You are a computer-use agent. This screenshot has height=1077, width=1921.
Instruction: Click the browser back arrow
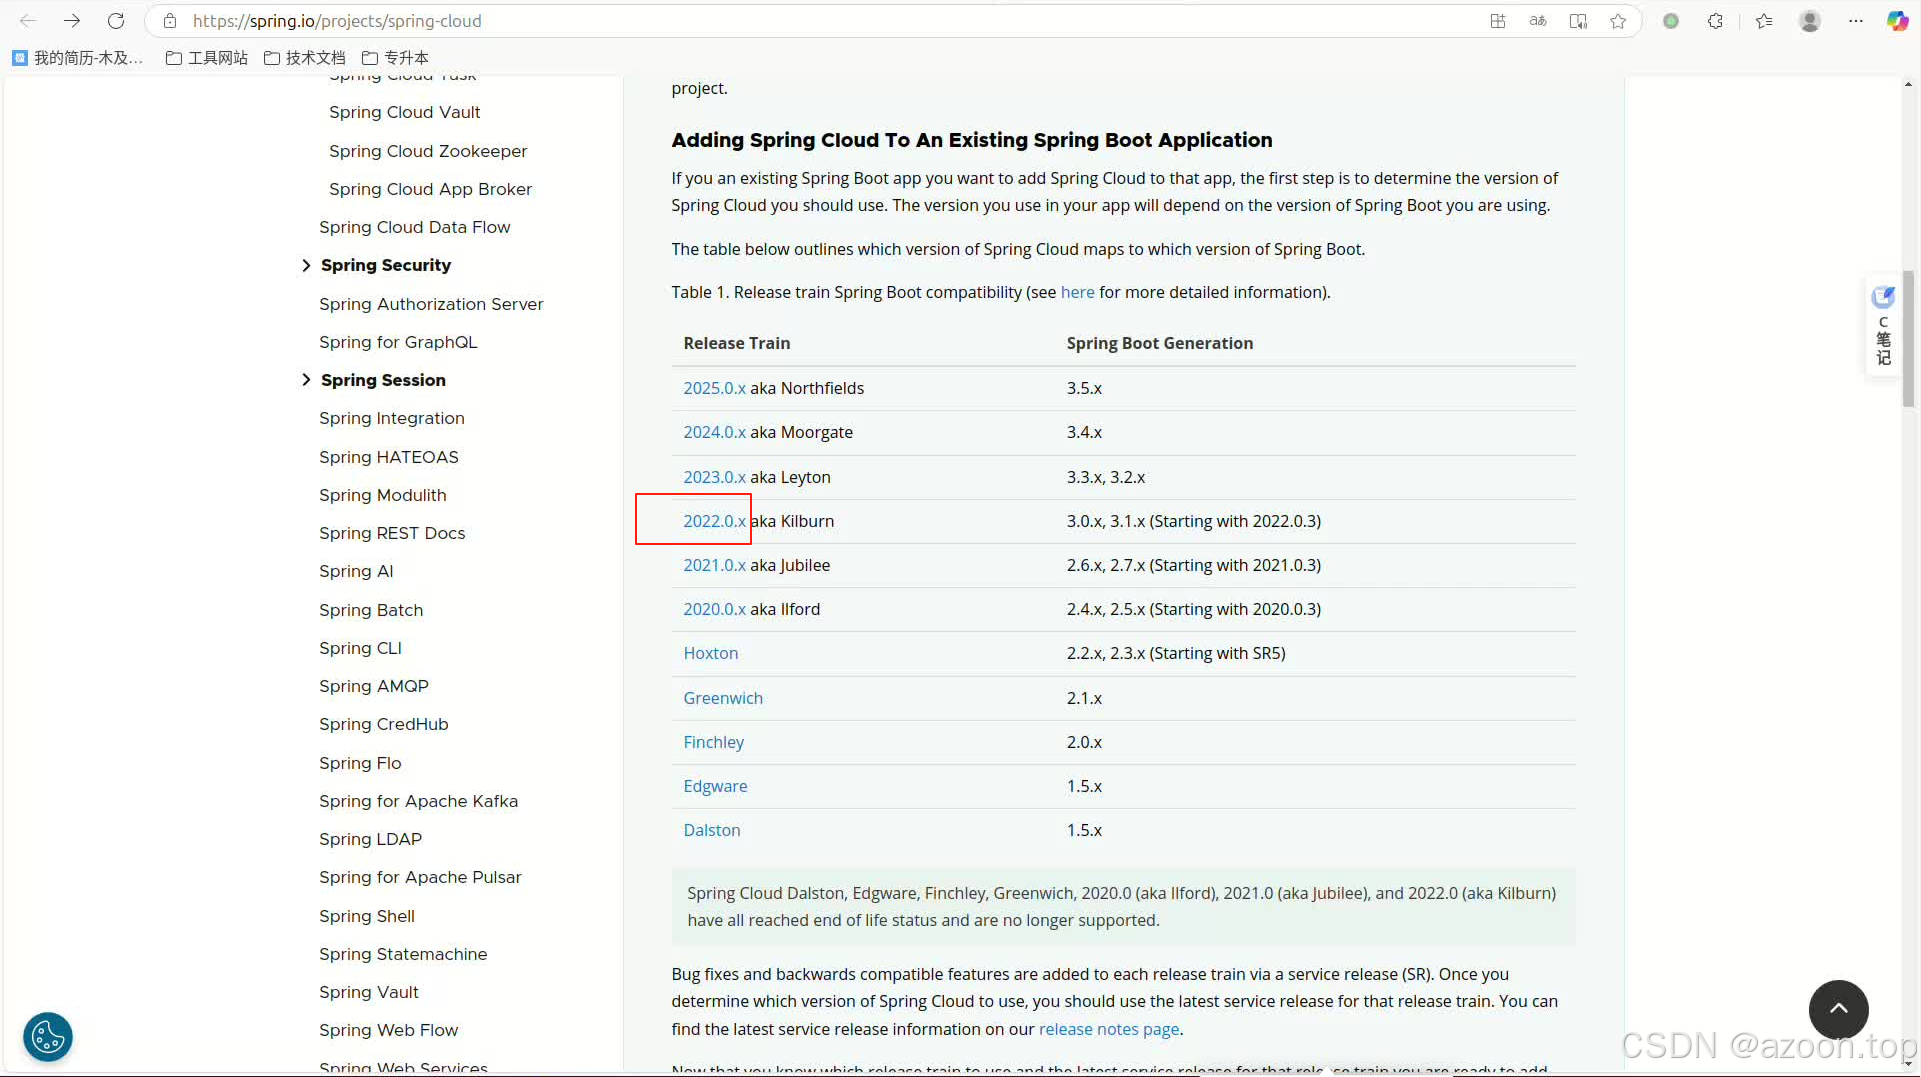pos(28,21)
